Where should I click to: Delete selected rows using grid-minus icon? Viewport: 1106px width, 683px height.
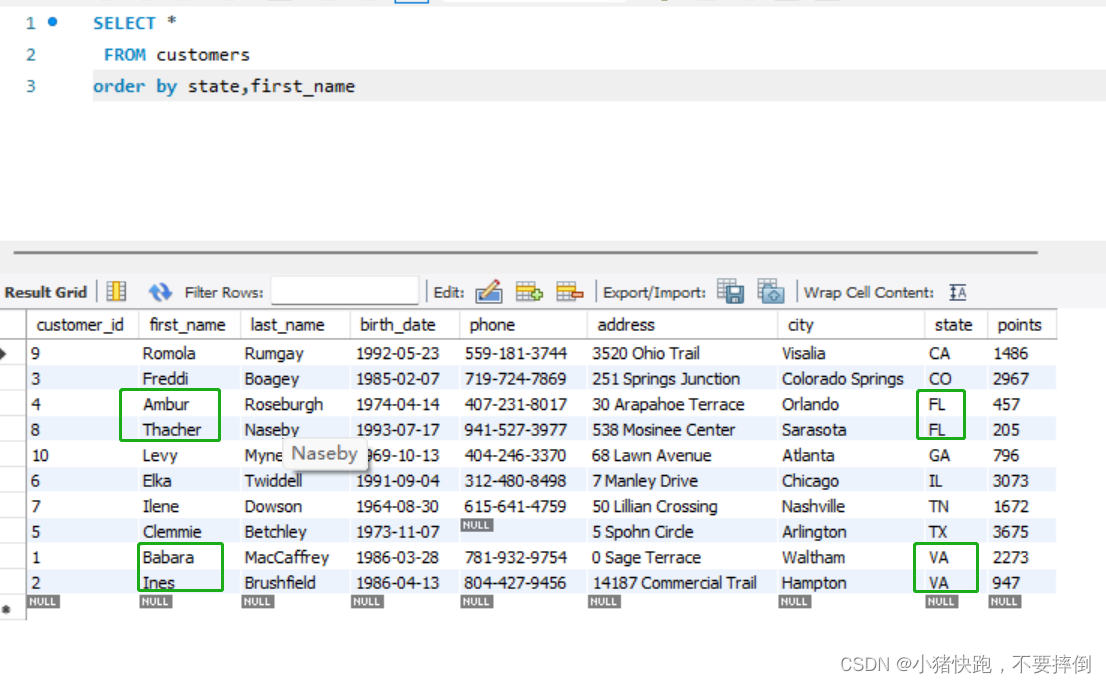point(569,292)
